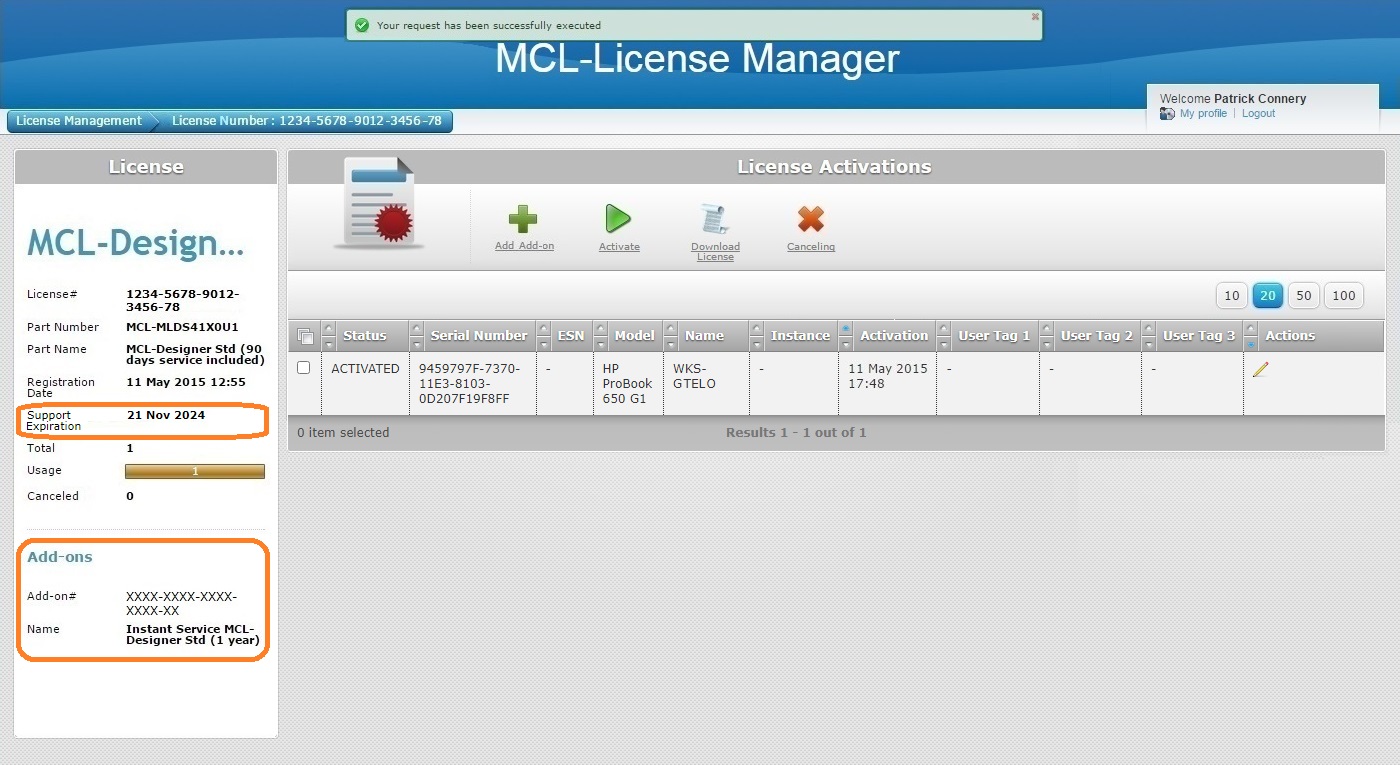Click the Results 1 - 1 out of 1 text
The width and height of the screenshot is (1400, 765).
(796, 433)
